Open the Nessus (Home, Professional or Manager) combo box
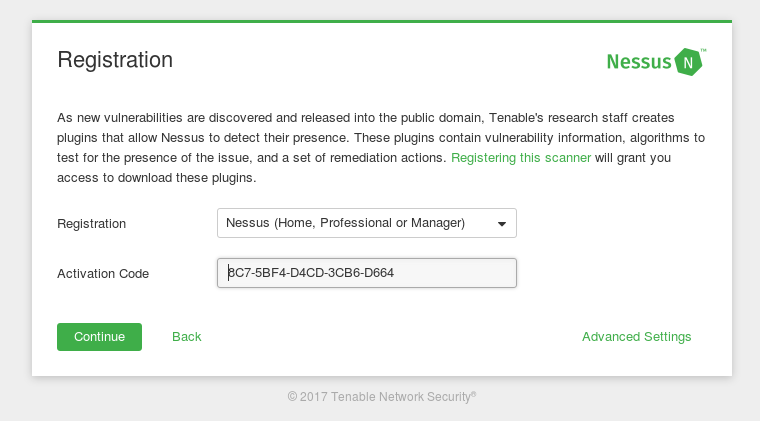 click(367, 223)
